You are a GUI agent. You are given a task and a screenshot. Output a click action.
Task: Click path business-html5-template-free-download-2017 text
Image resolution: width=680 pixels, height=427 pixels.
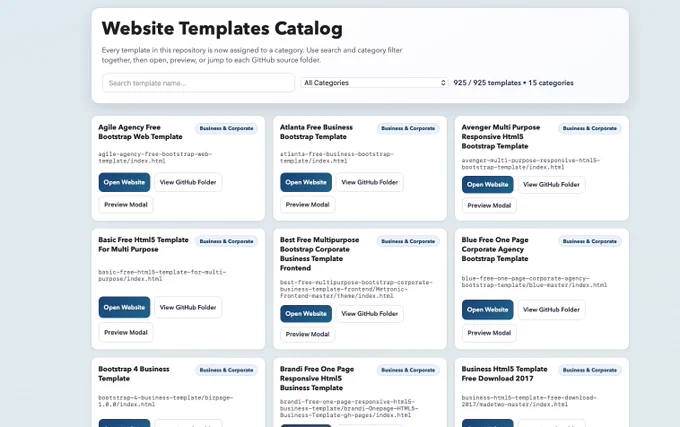tap(529, 401)
